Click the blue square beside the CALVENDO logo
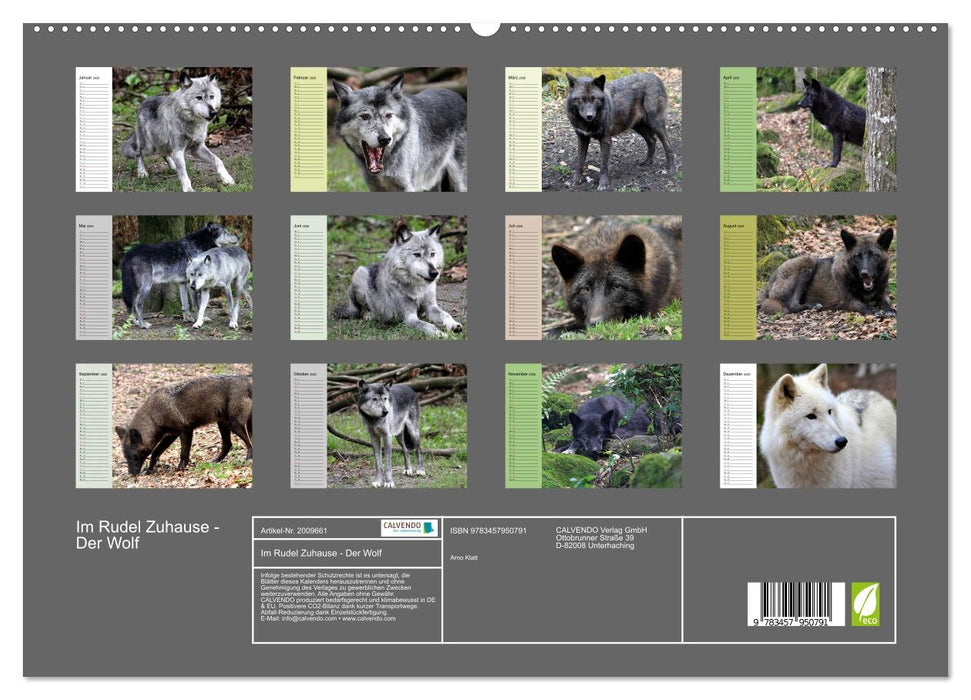Image resolution: width=971 pixels, height=700 pixels. pyautogui.click(x=429, y=529)
